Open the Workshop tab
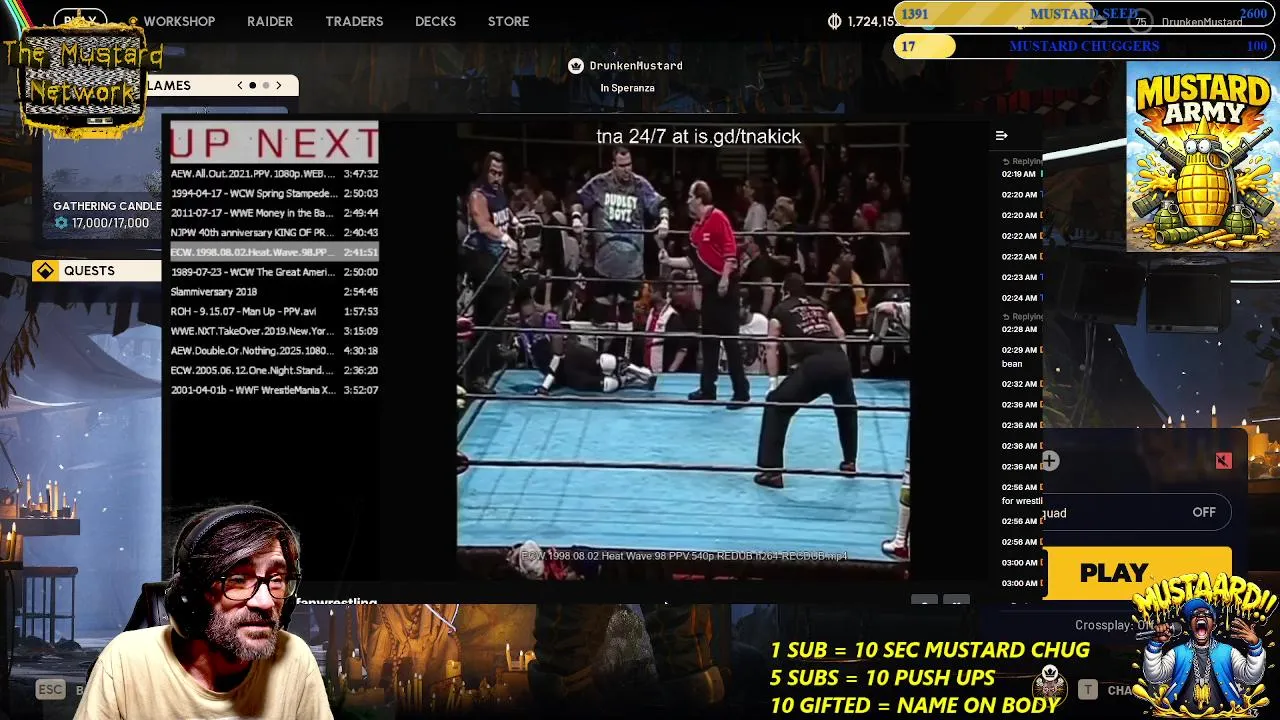1280x720 pixels. (x=179, y=21)
